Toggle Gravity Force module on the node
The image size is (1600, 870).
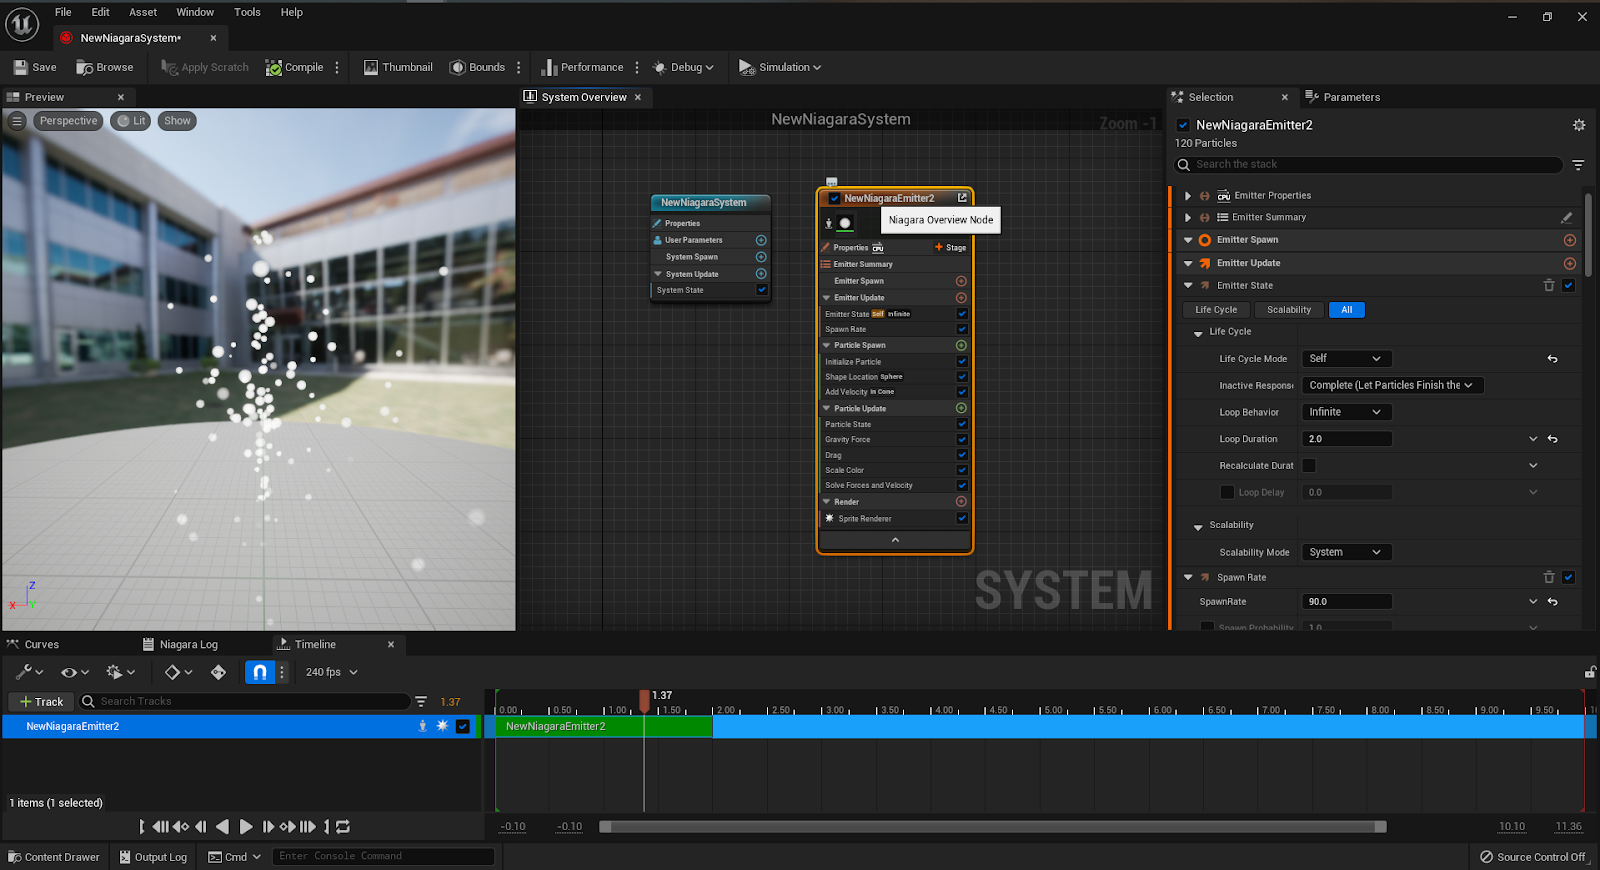tap(962, 440)
